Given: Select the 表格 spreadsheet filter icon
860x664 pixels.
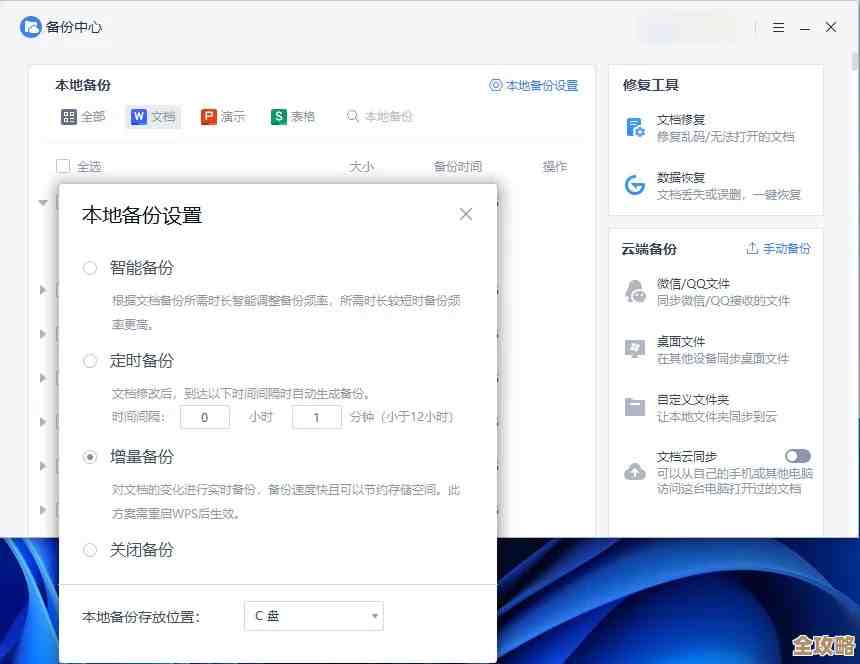Looking at the screenshot, I should tap(270, 117).
